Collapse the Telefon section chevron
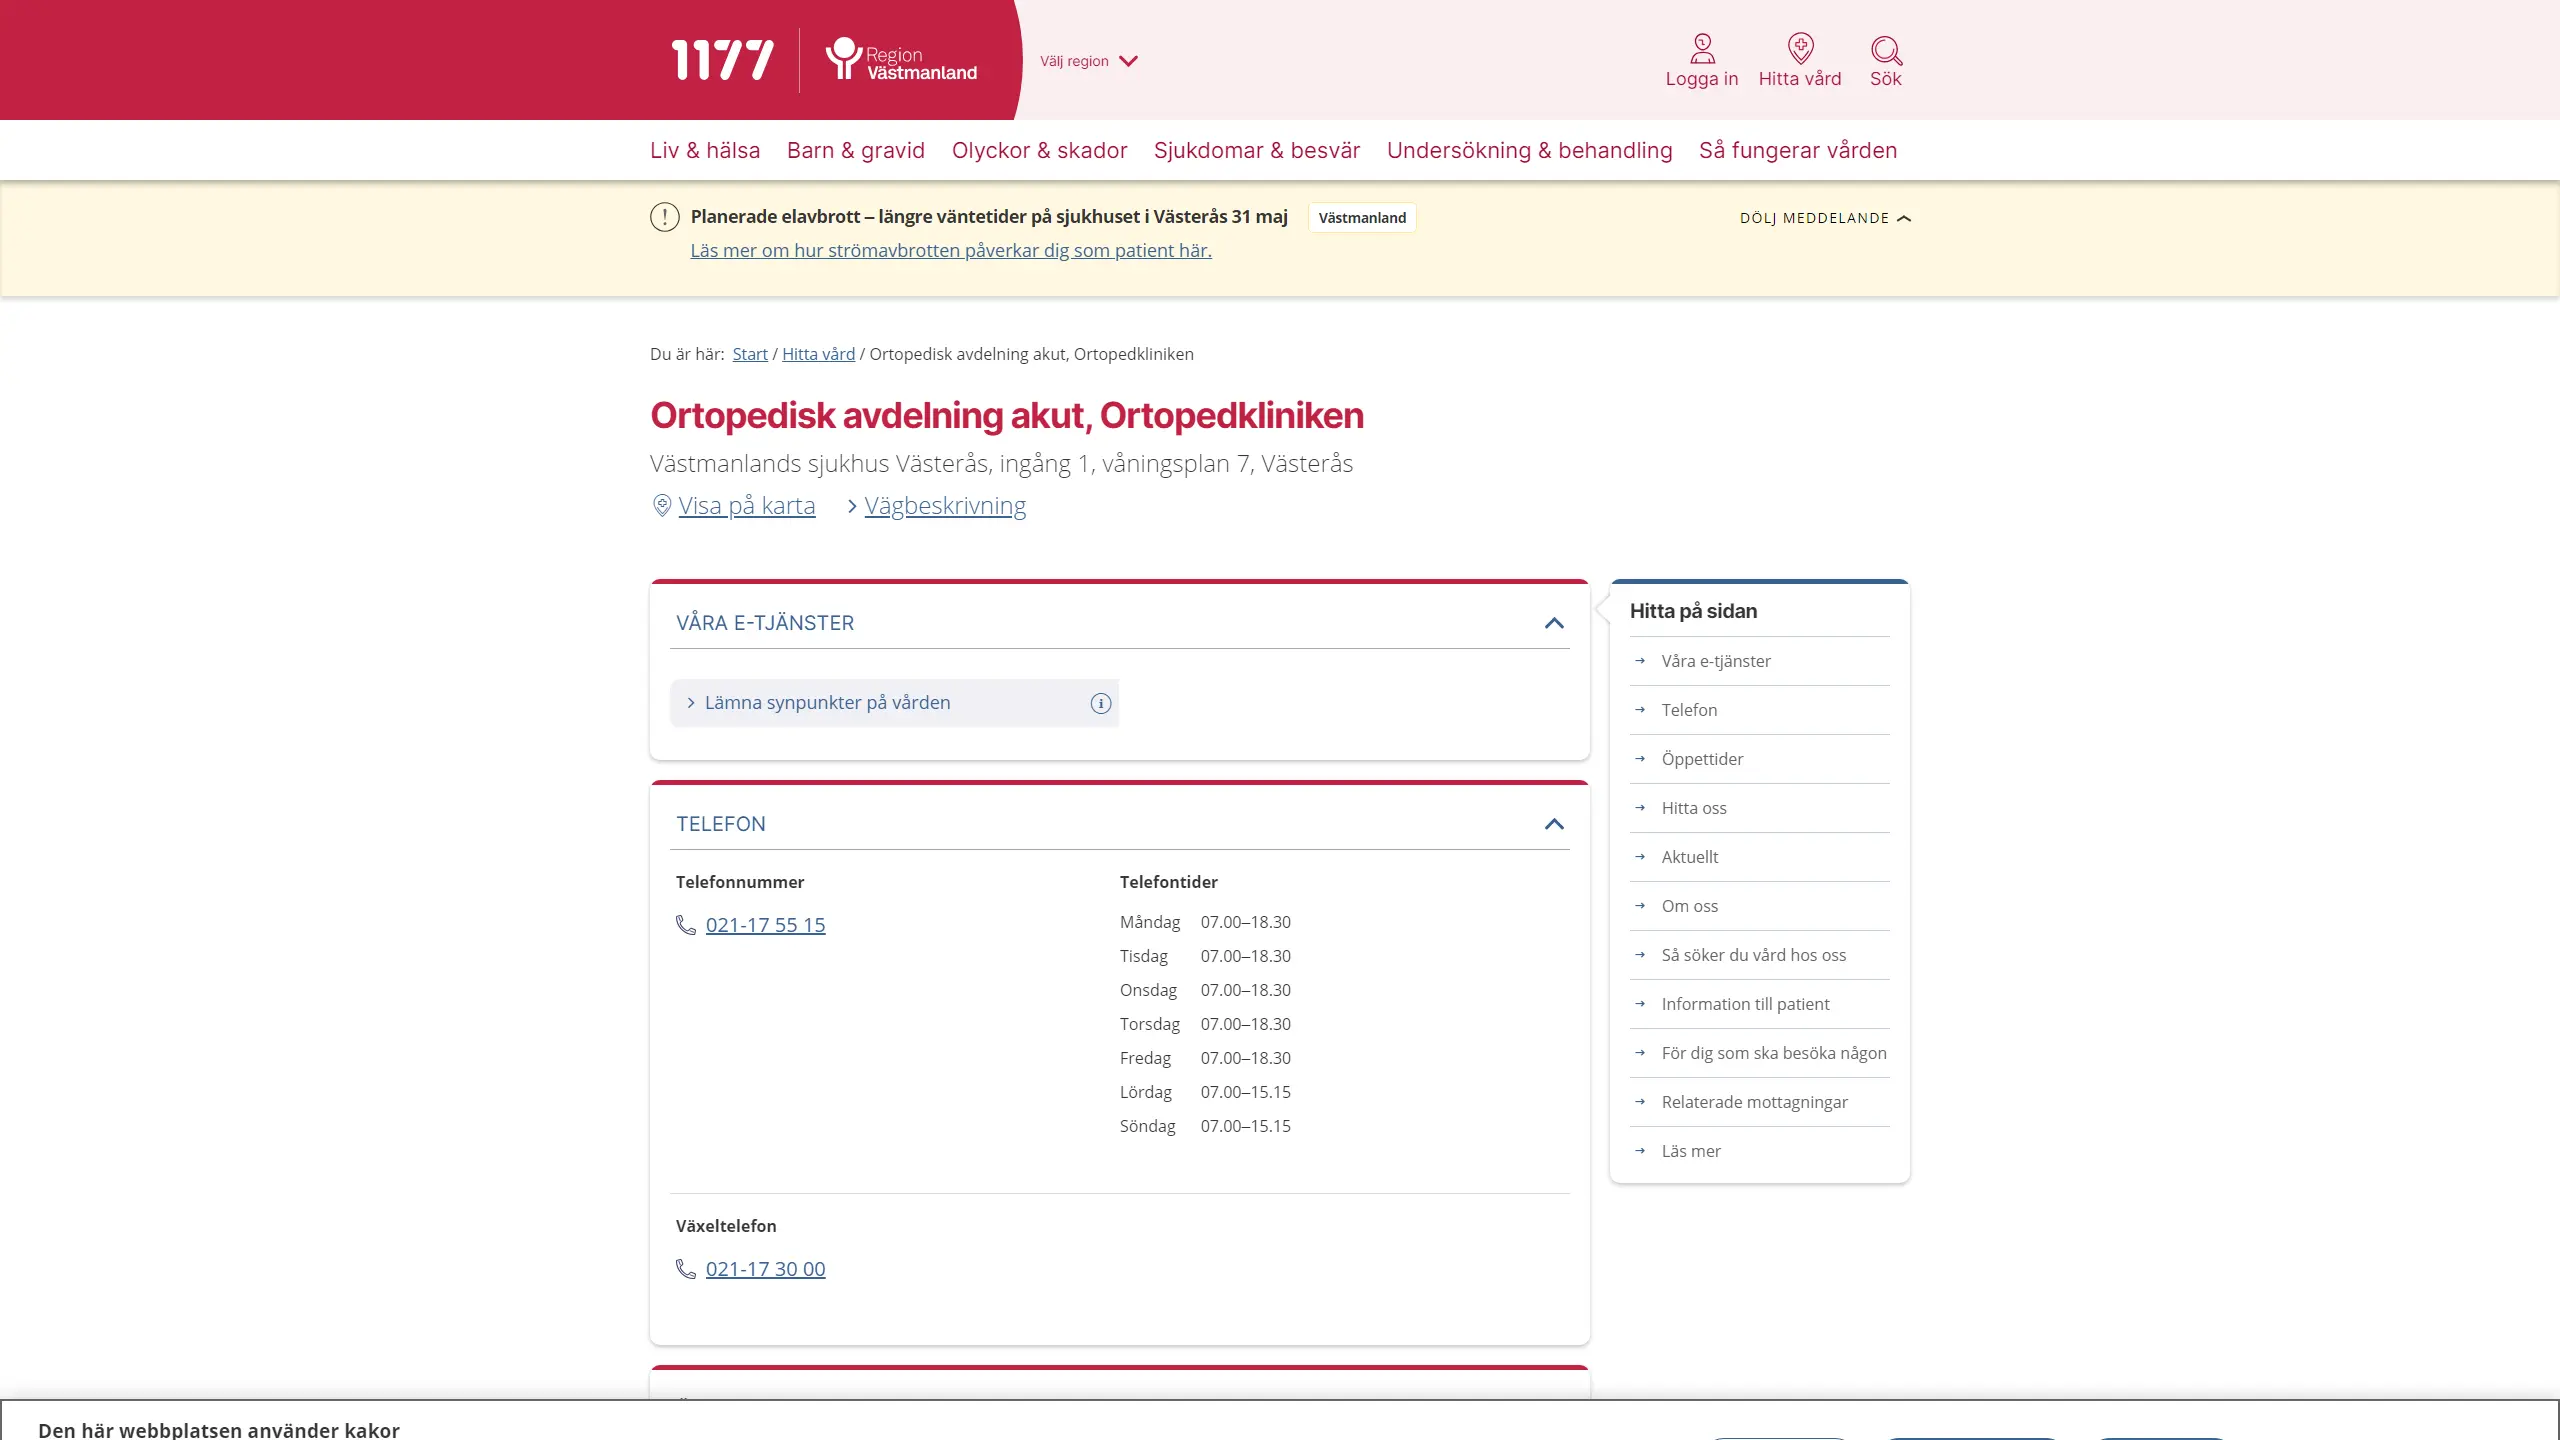The height and width of the screenshot is (1440, 2560). tap(1554, 824)
